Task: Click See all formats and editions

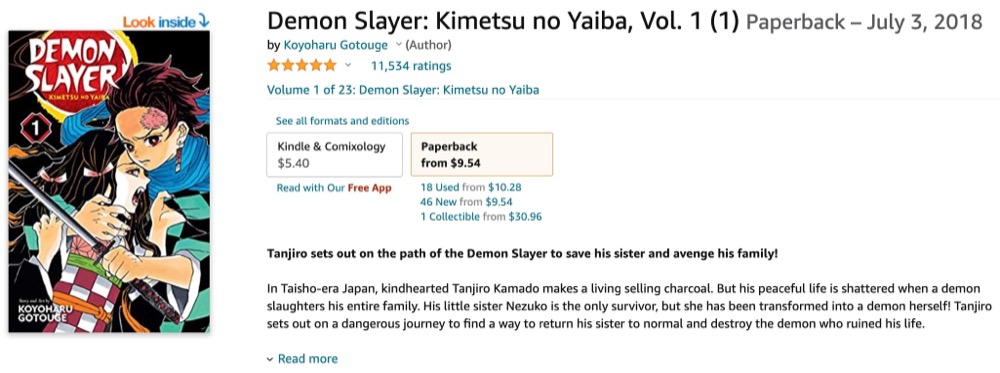Action: point(342,121)
